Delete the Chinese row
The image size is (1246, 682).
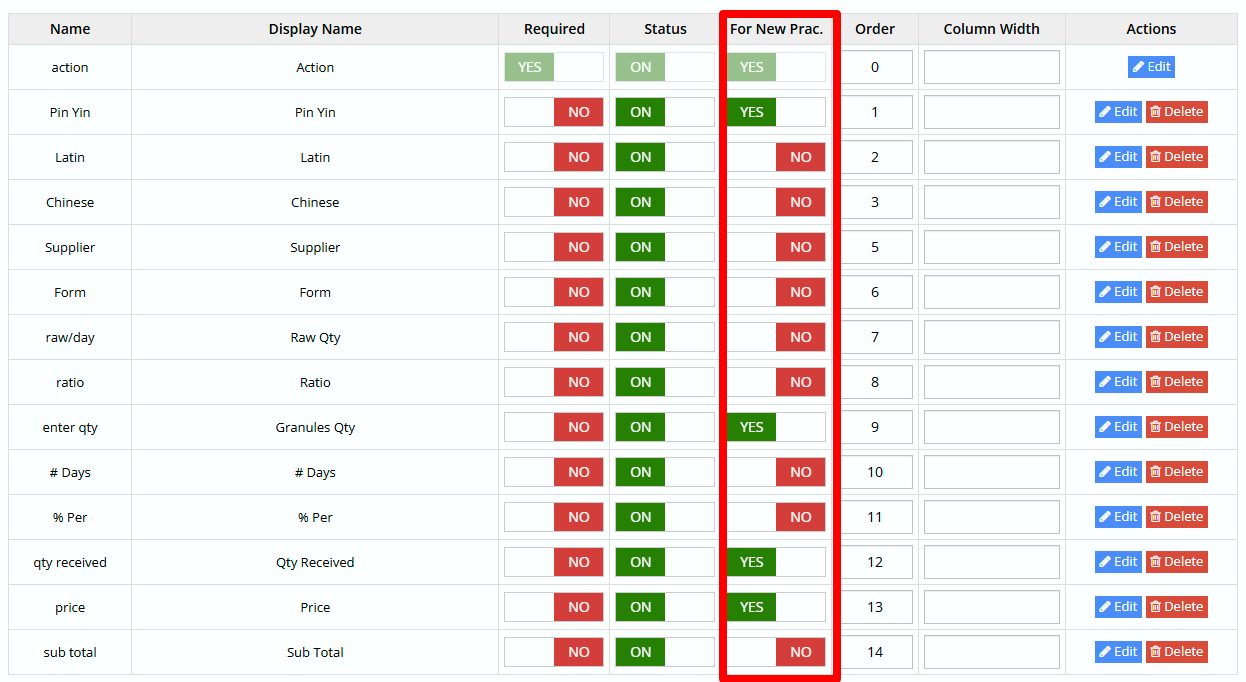tap(1176, 202)
